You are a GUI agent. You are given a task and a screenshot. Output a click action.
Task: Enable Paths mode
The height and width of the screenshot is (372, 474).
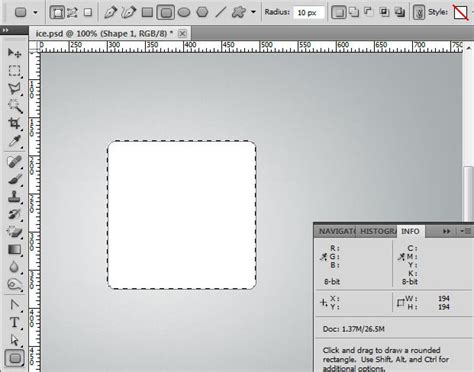pyautogui.click(x=72, y=13)
